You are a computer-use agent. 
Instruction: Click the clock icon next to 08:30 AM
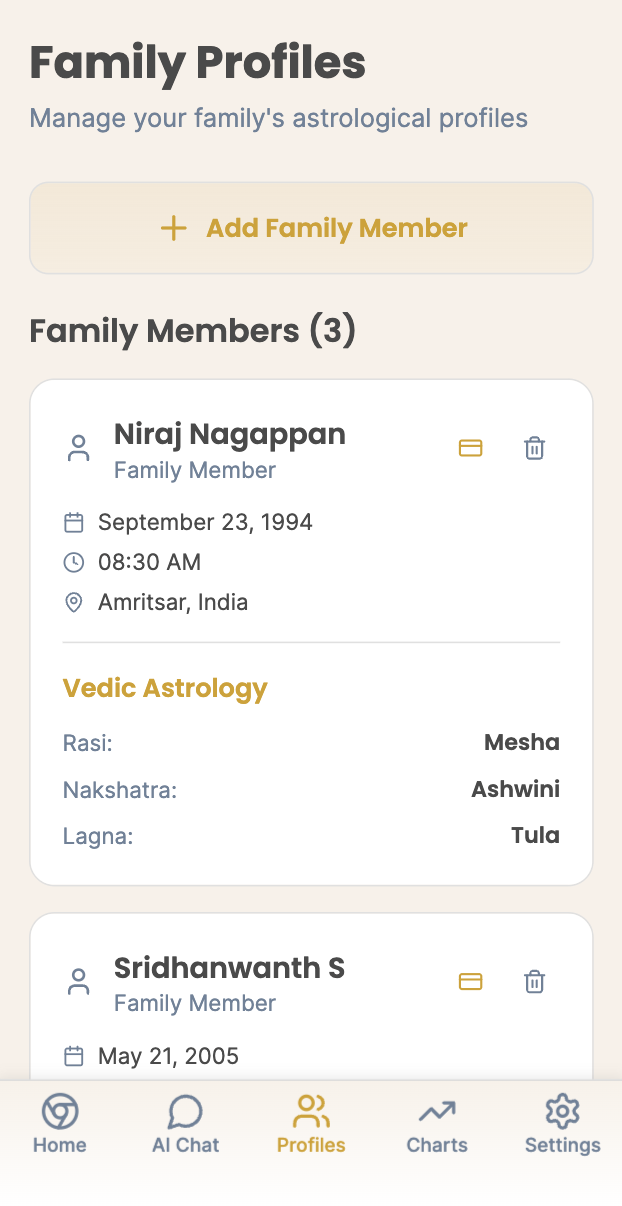pyautogui.click(x=73, y=562)
